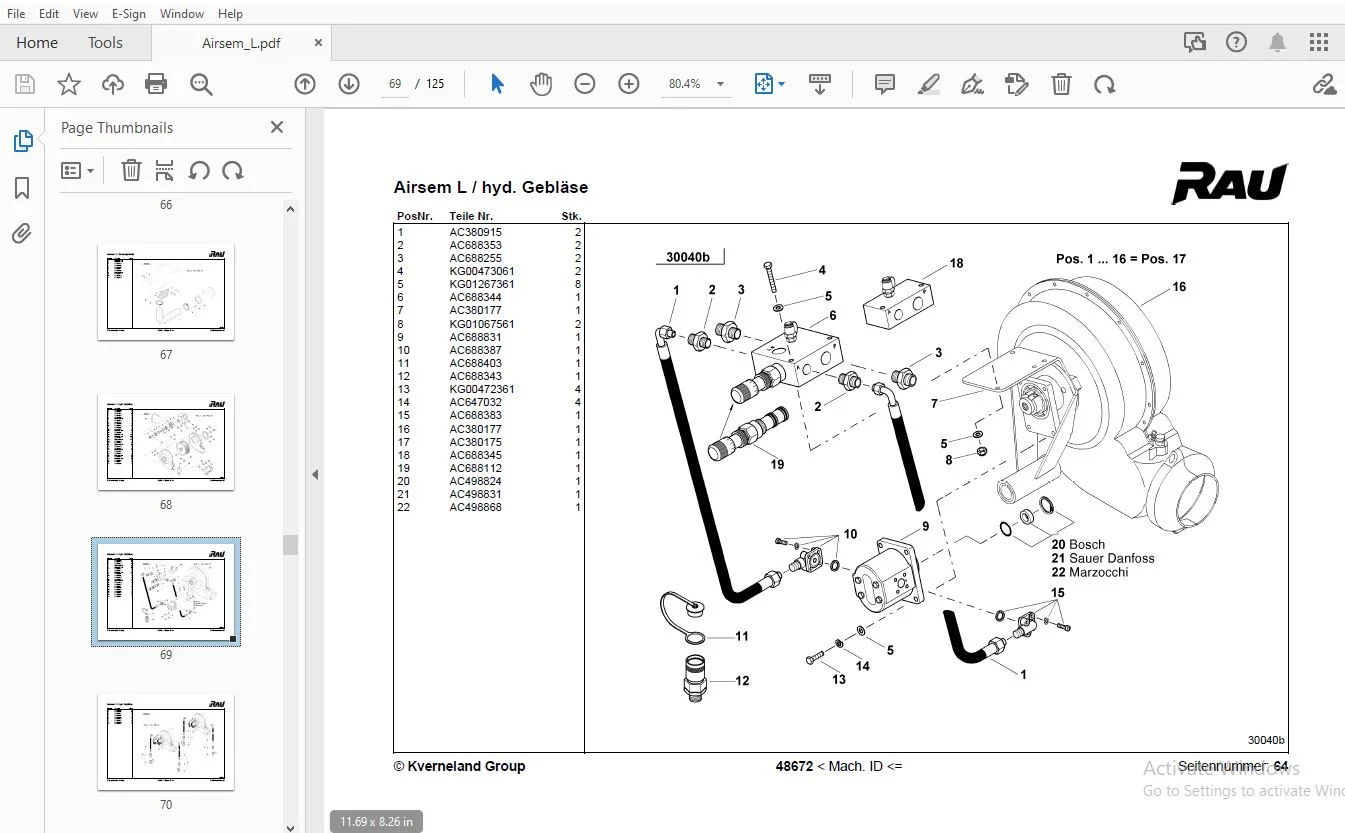This screenshot has height=833, width=1345.
Task: Rotate thumbnail clockwise in panel
Action: (x=233, y=170)
